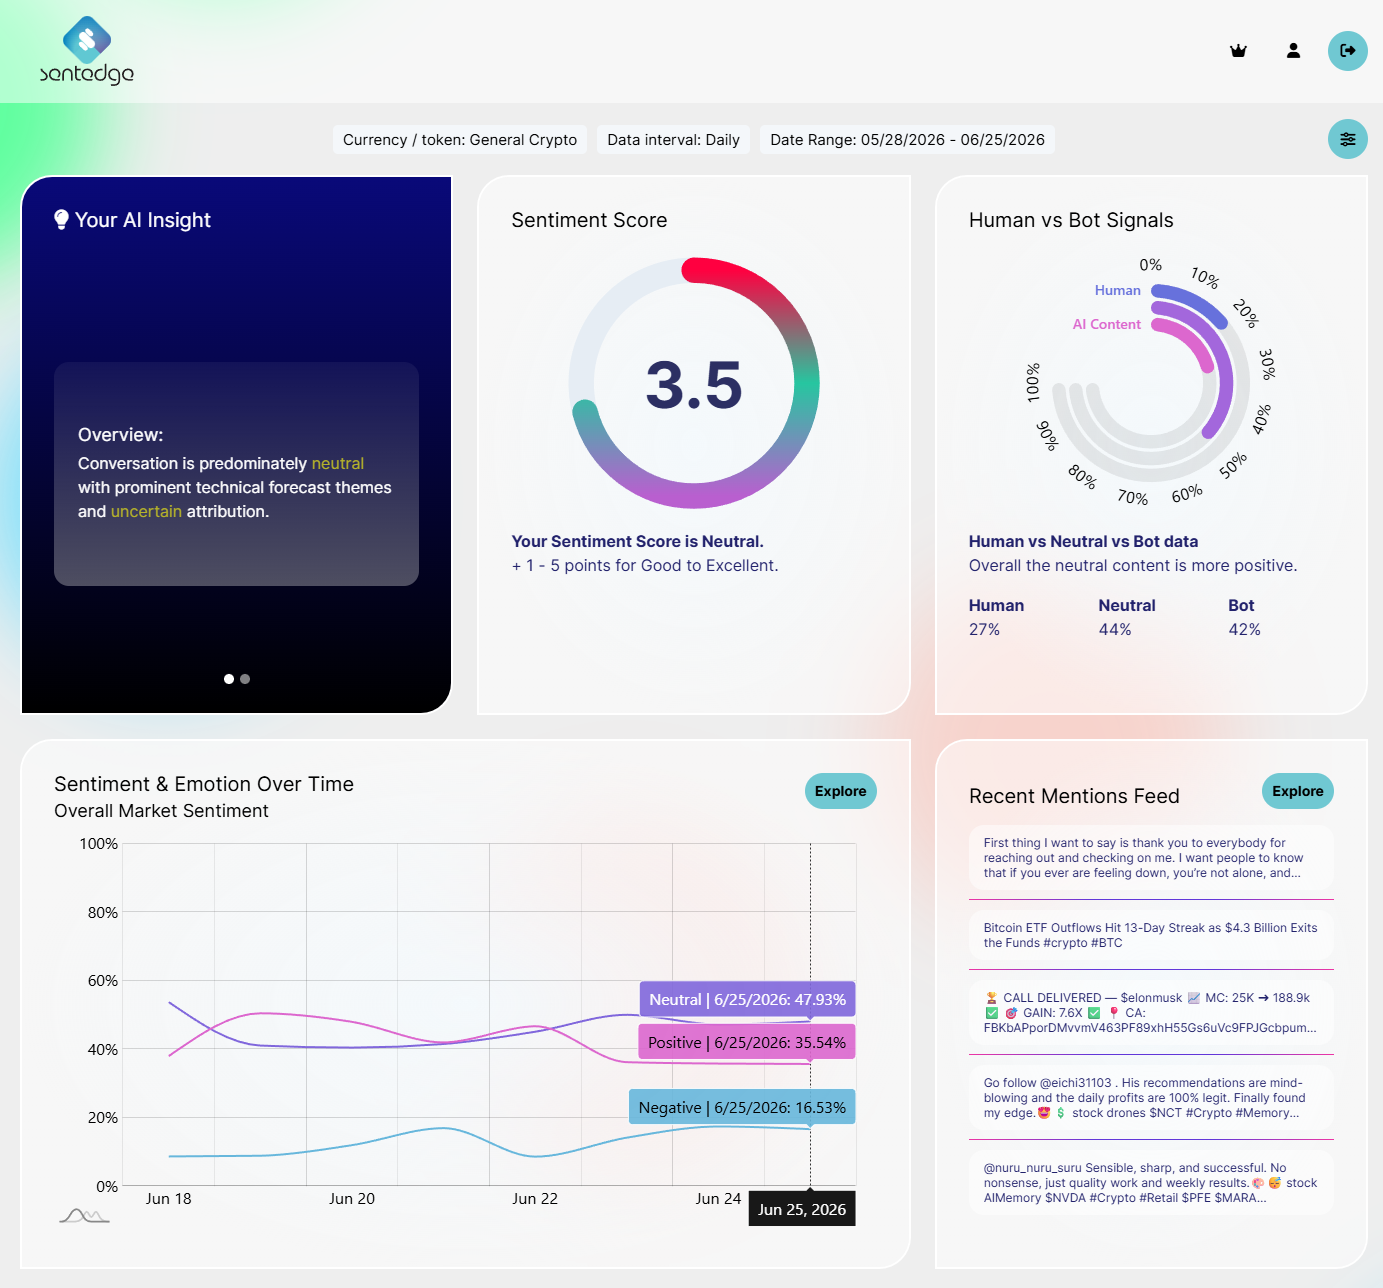
Task: Click the lightbulb icon beside Your AI Insight
Action: (62, 220)
